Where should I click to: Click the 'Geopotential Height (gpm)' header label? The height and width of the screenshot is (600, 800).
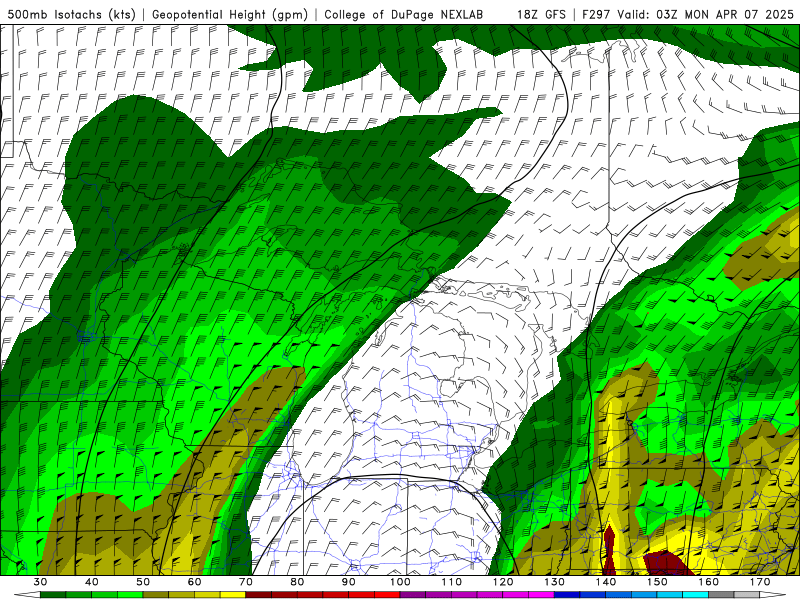click(x=230, y=15)
